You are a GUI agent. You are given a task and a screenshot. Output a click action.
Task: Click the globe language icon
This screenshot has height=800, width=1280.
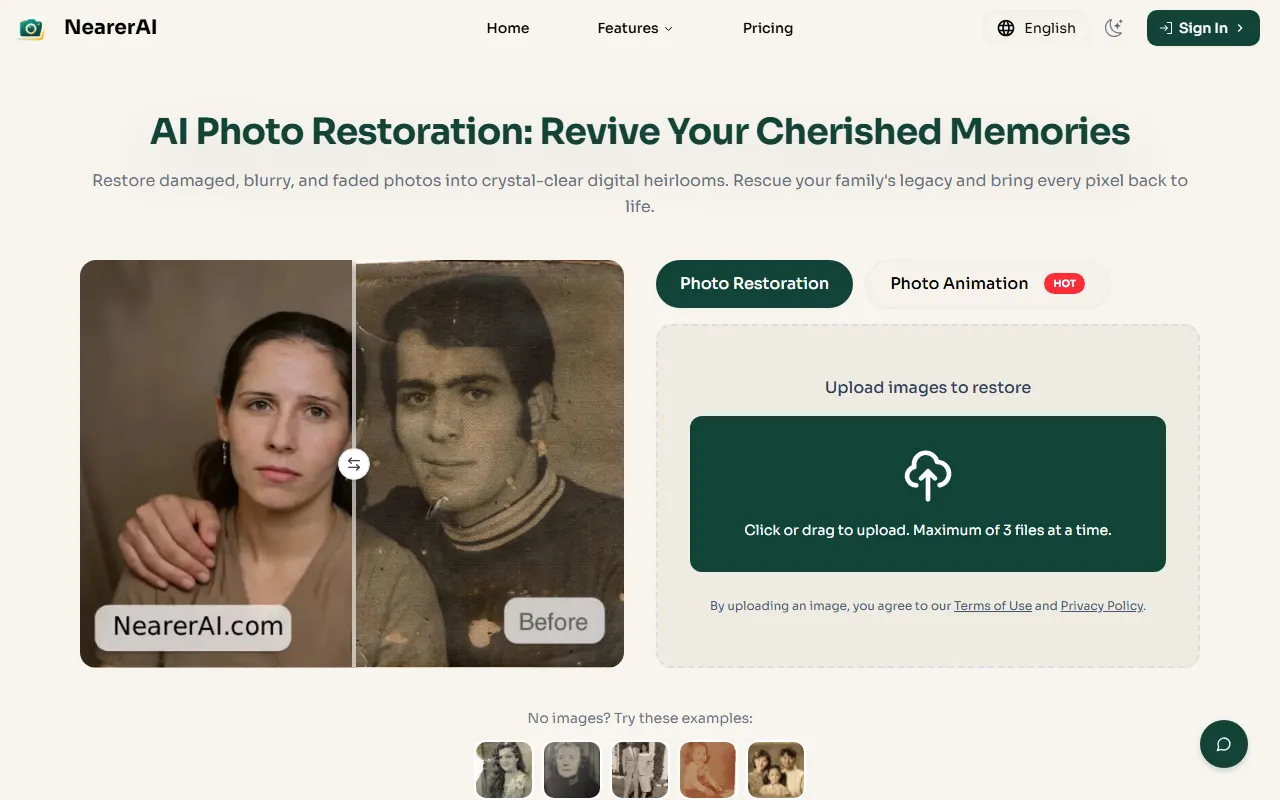[1006, 28]
